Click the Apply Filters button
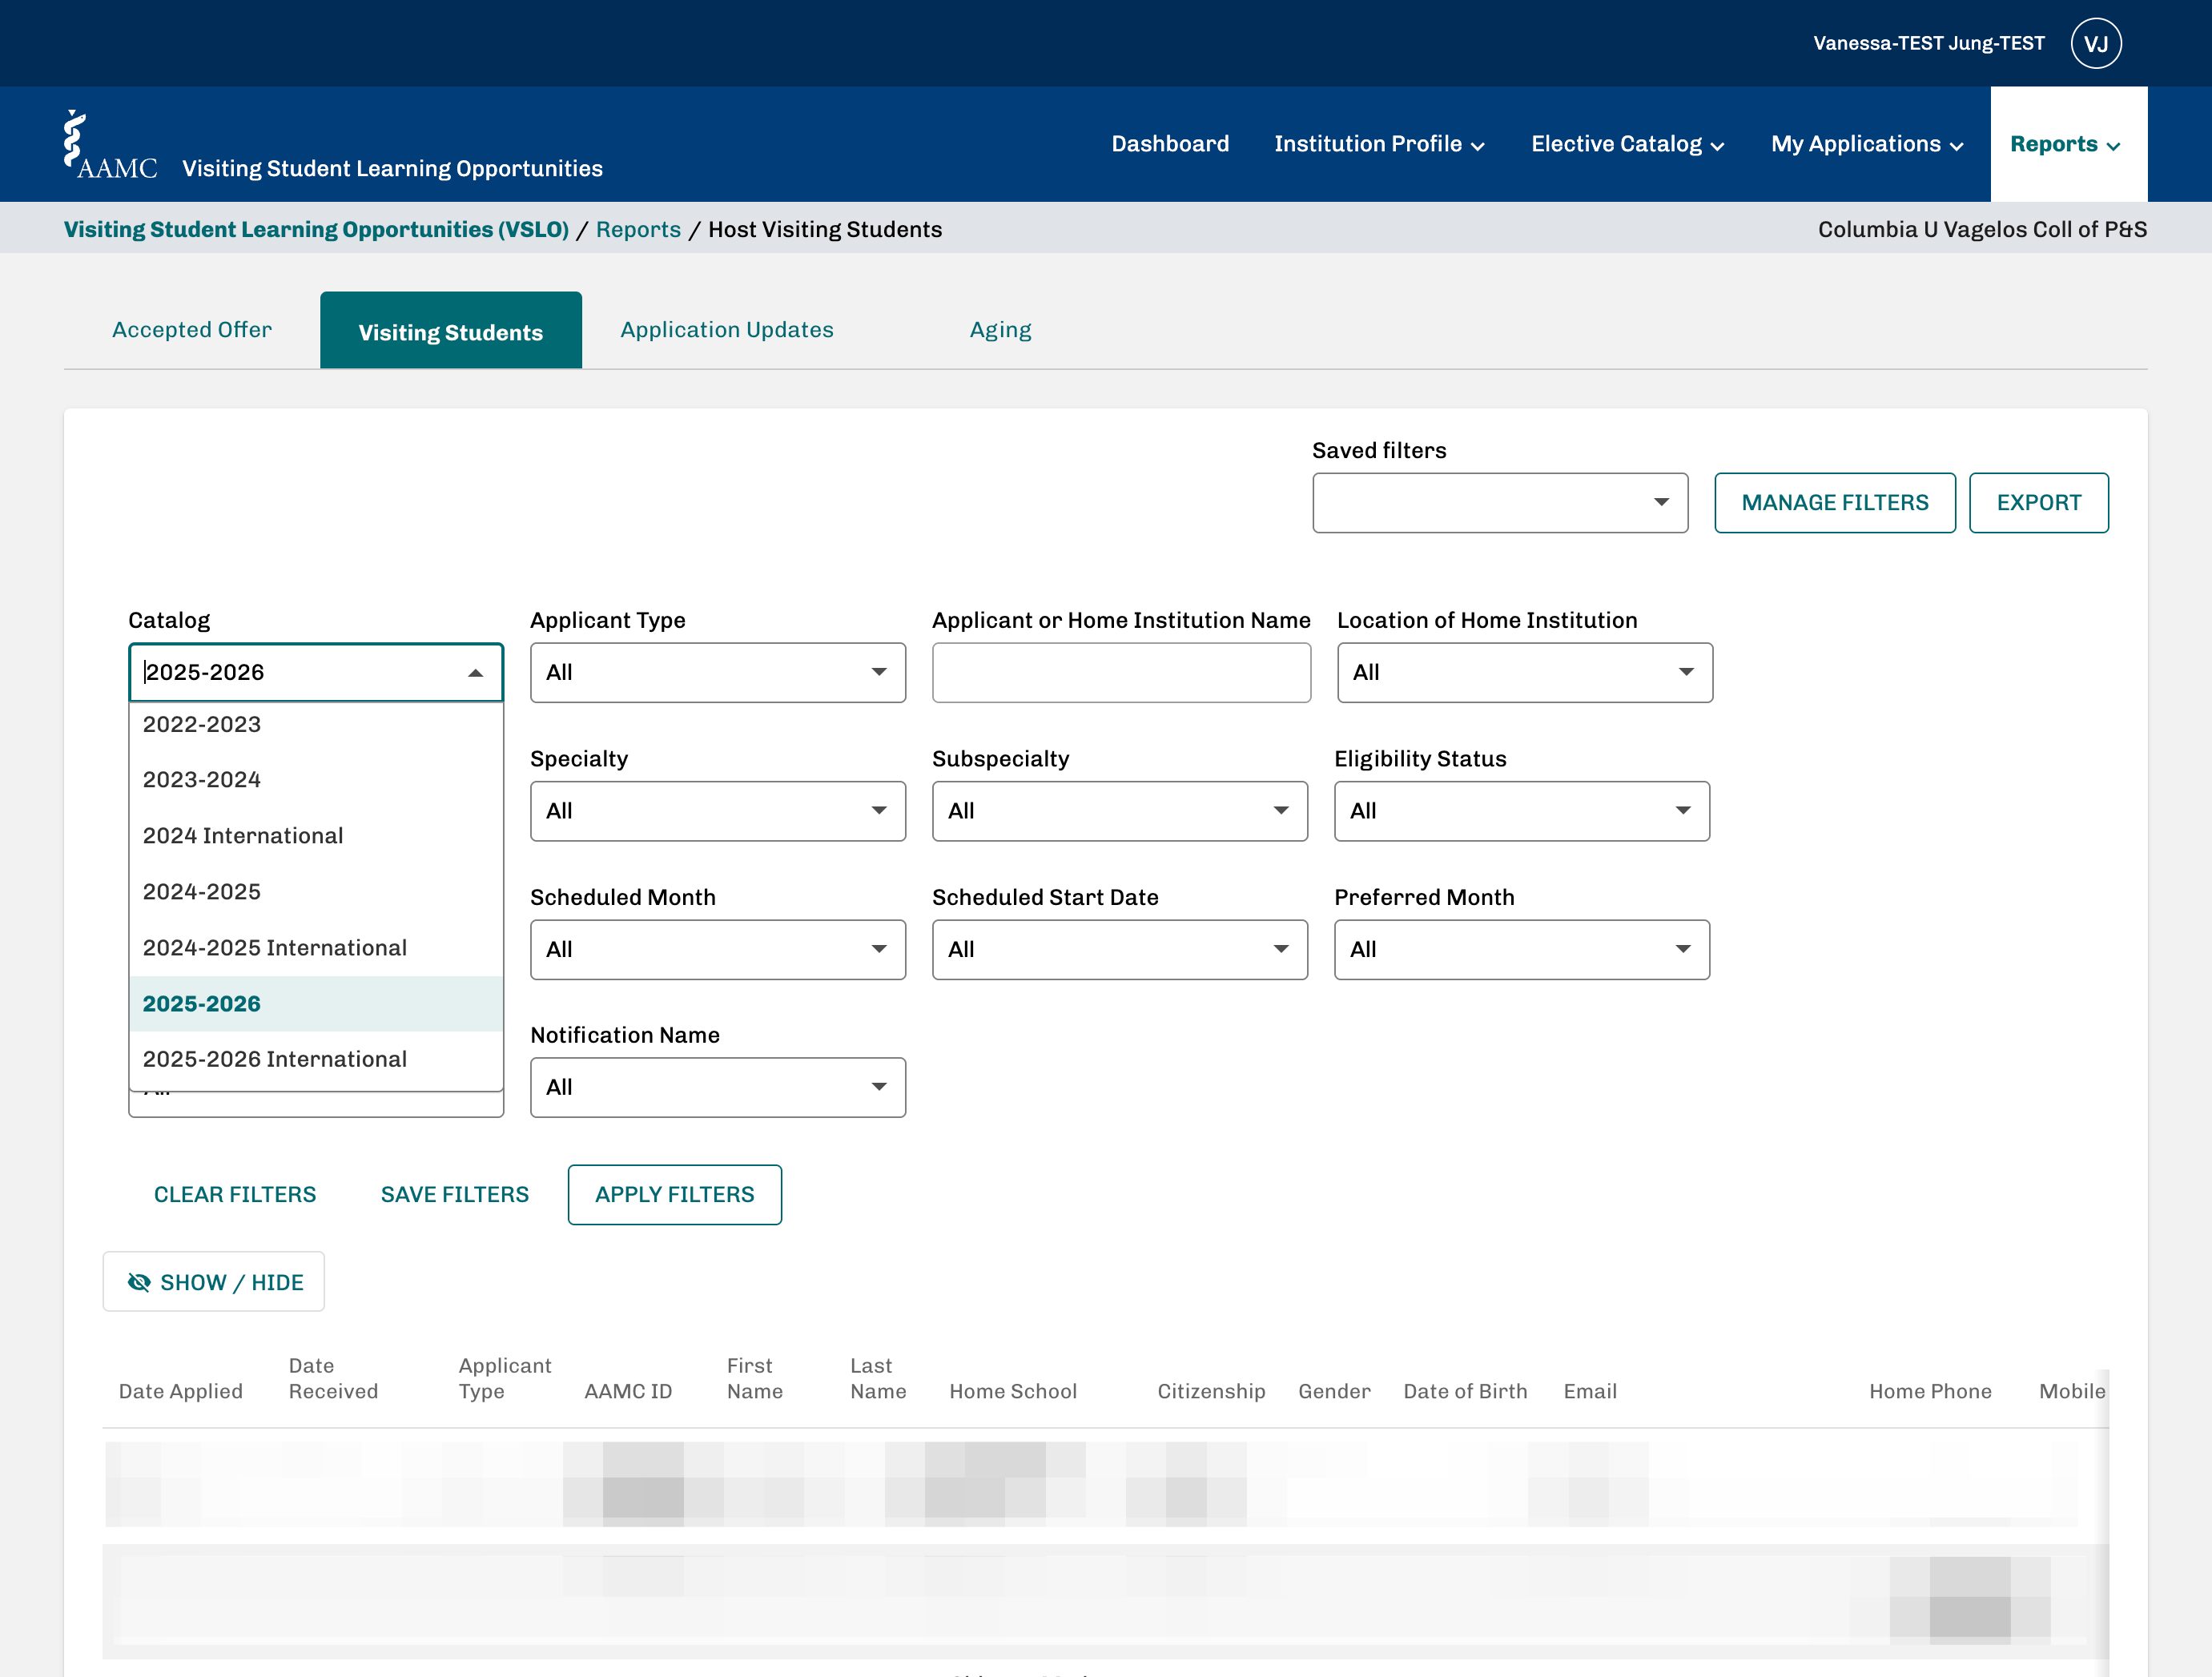Image resolution: width=2212 pixels, height=1677 pixels. click(675, 1195)
